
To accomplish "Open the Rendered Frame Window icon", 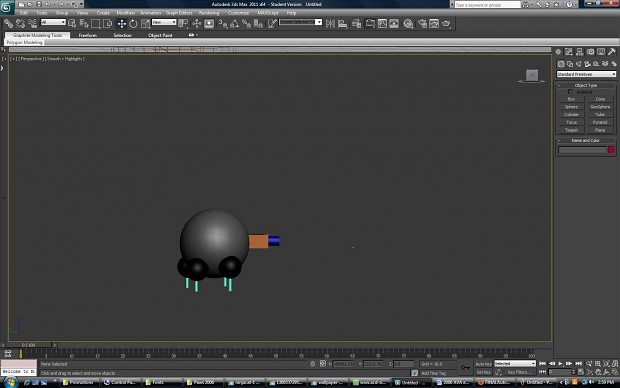I will click(x=434, y=24).
